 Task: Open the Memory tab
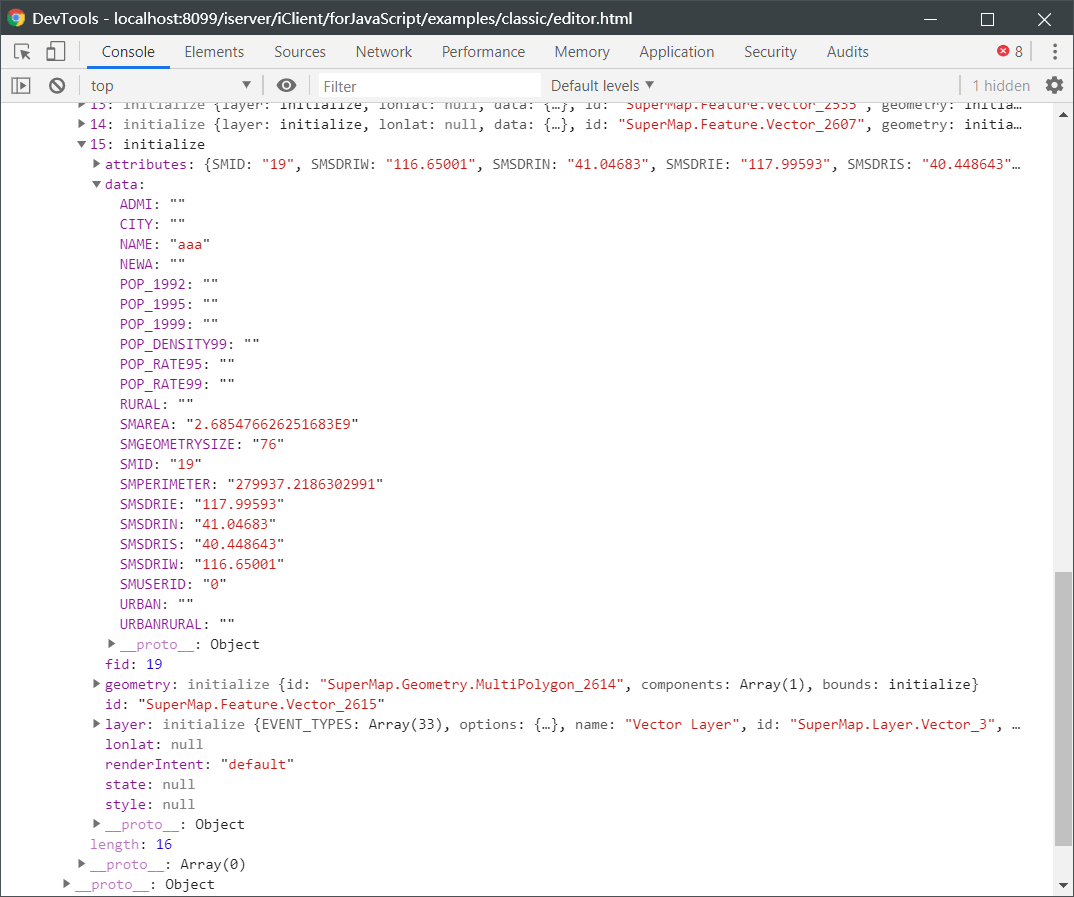coord(582,52)
